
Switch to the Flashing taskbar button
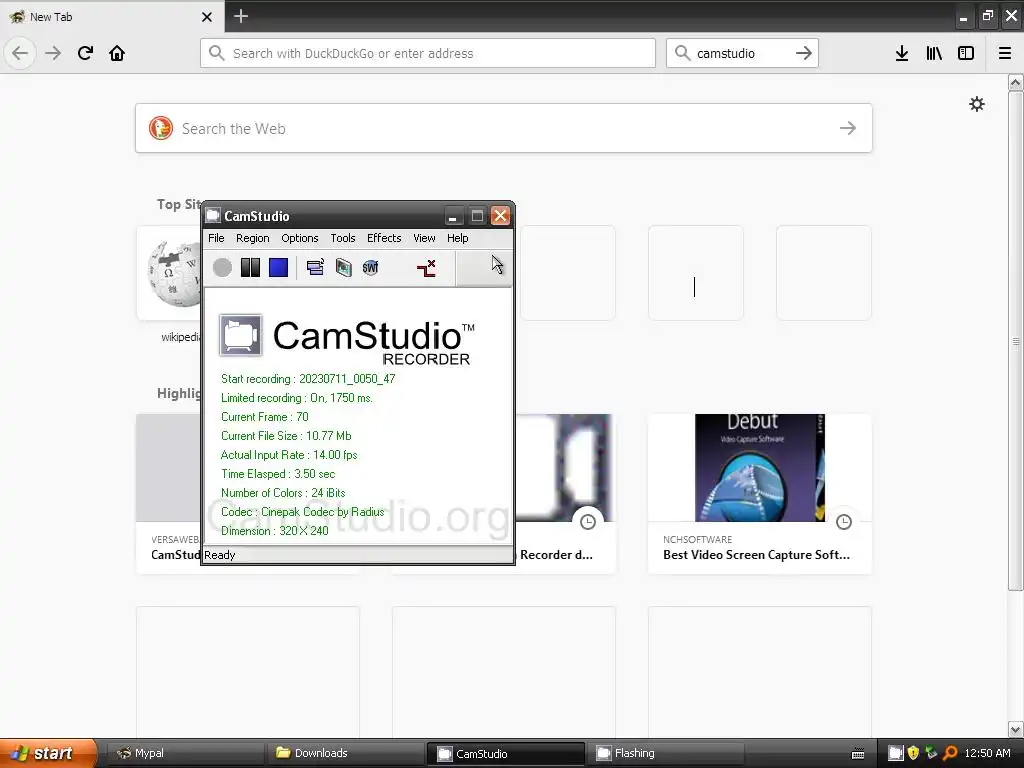pos(666,753)
